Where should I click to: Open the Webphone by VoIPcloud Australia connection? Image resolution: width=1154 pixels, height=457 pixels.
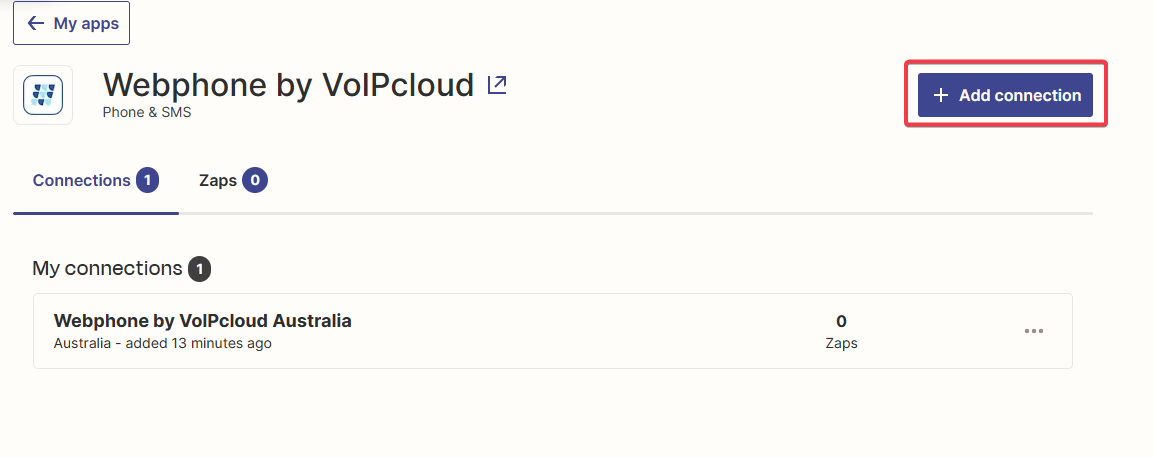pos(202,321)
